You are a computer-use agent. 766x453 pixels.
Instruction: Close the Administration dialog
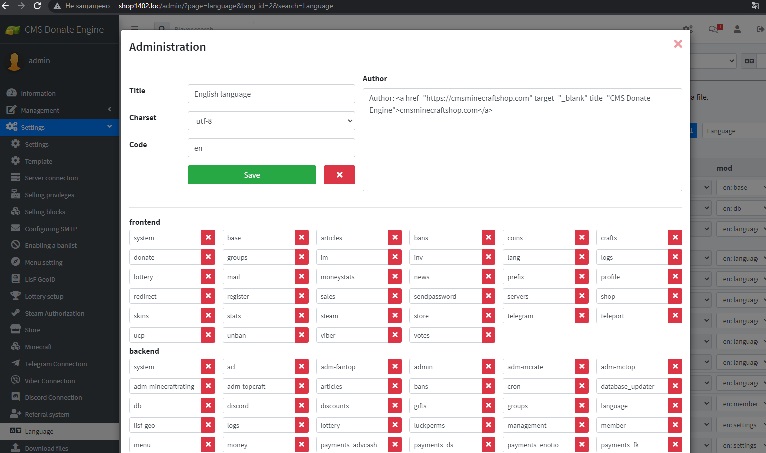(x=678, y=44)
